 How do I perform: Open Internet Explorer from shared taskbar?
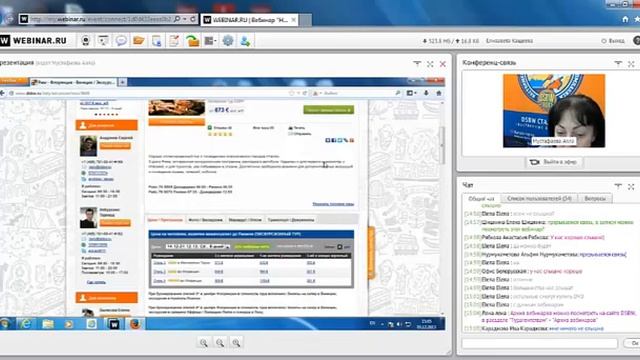click(x=26, y=324)
